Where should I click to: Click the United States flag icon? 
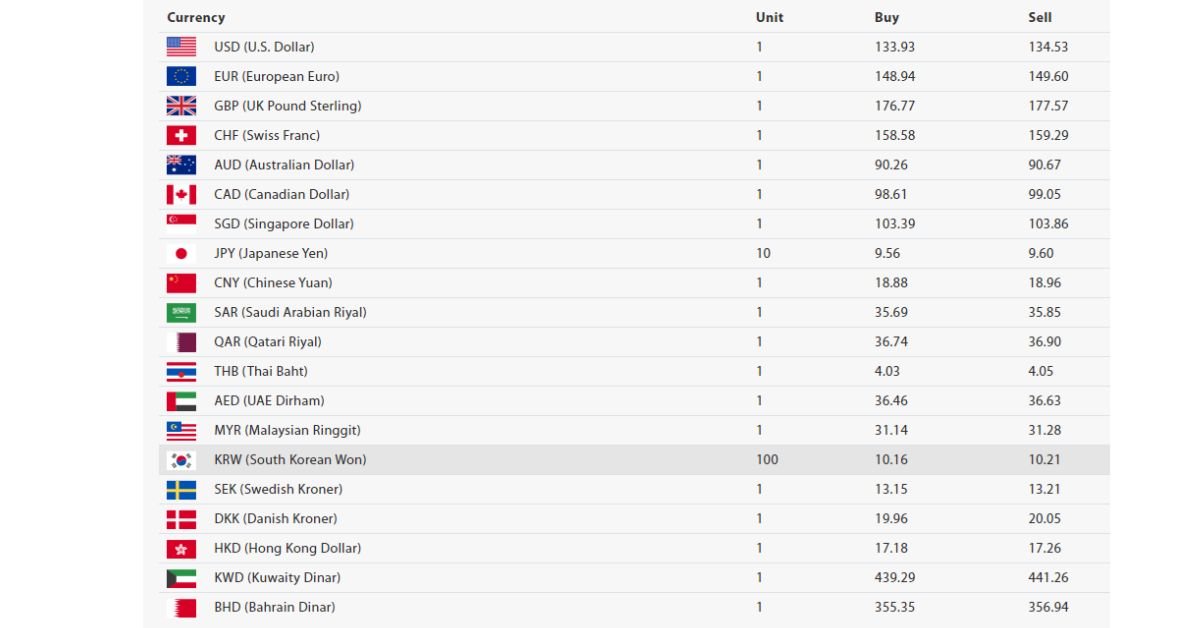[x=181, y=47]
